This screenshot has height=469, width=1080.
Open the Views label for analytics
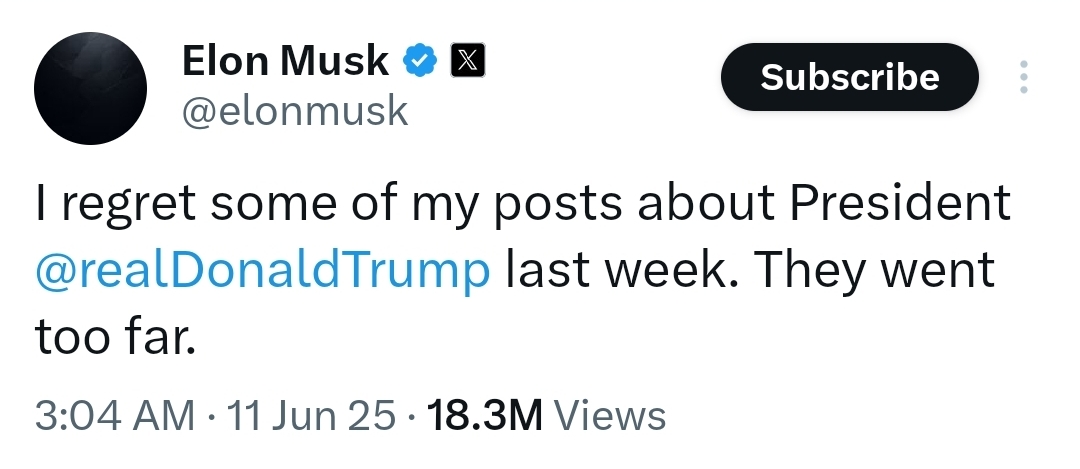(x=608, y=415)
